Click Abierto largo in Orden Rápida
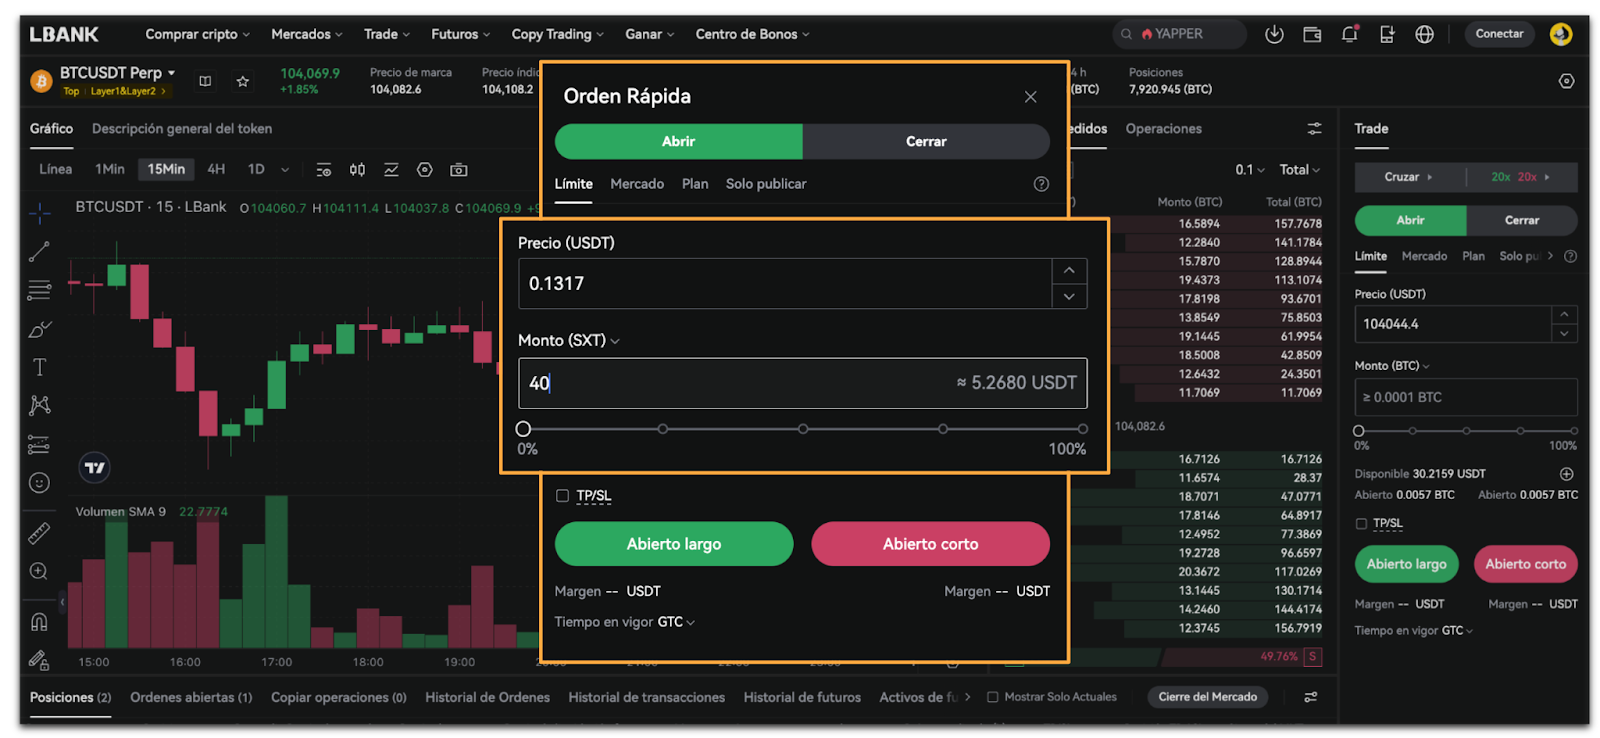 674,544
